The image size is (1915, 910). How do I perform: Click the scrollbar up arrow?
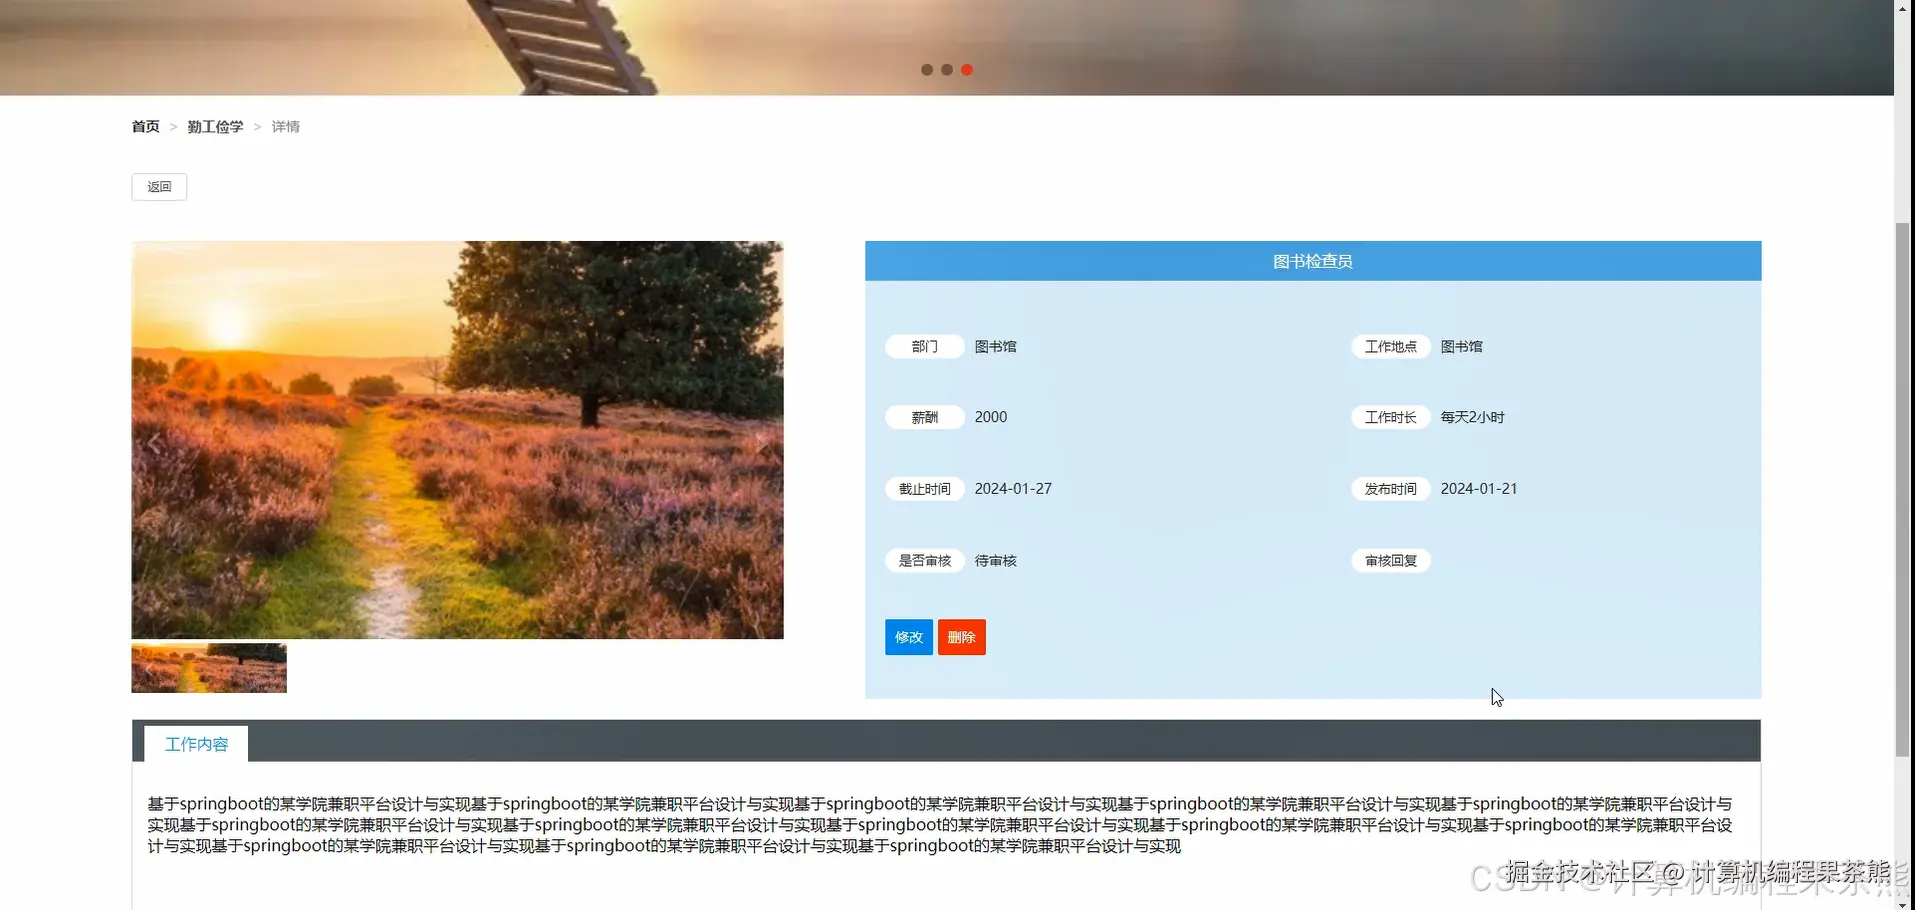click(1903, 8)
